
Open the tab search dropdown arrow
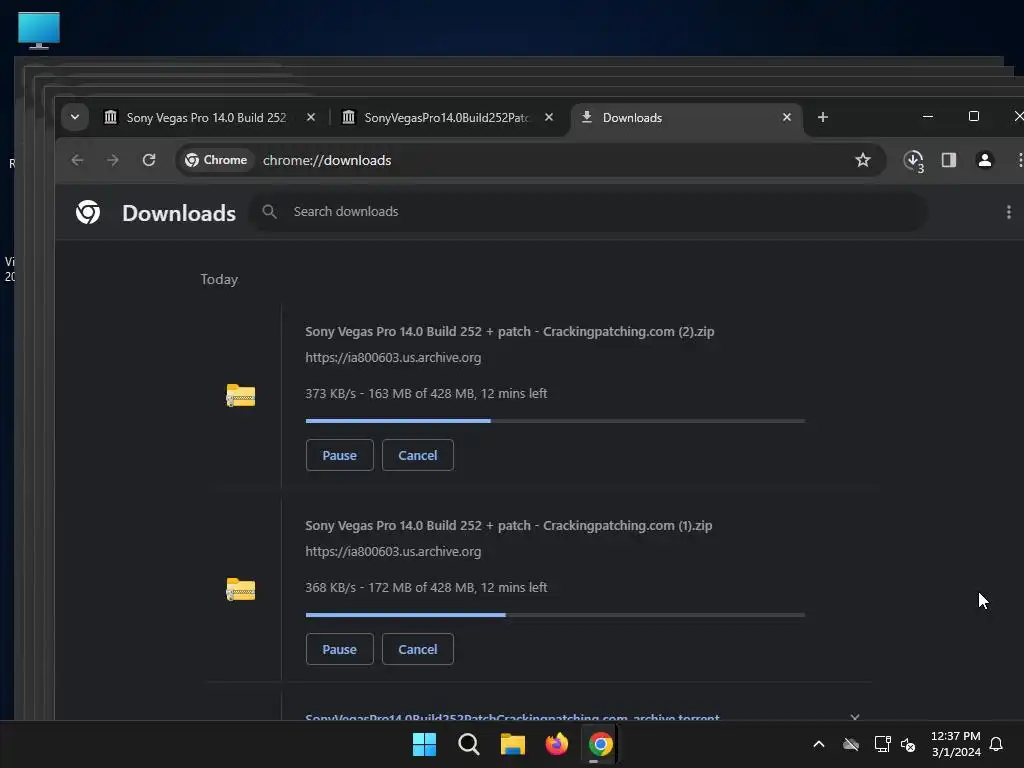[74, 118]
